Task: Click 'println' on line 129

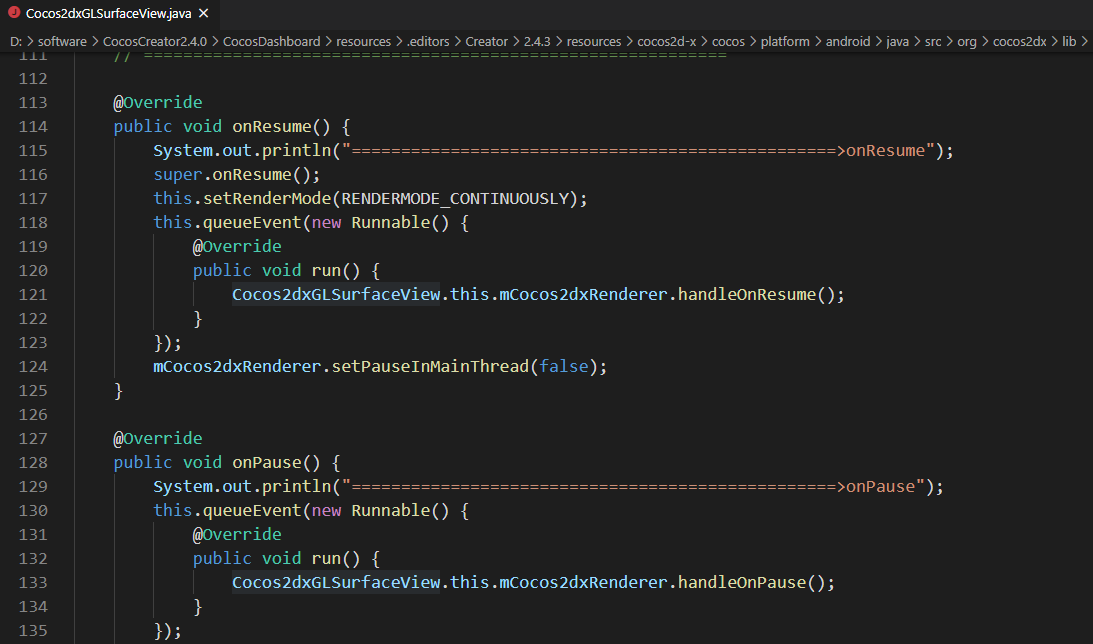Action: click(x=296, y=486)
